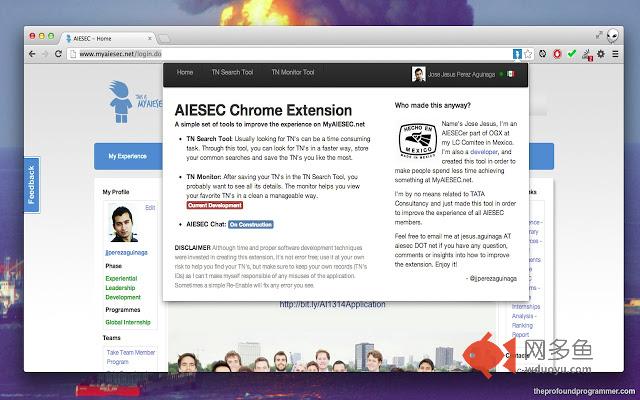The height and width of the screenshot is (400, 640).
Task: Click the gear extension icon in toolbar
Action: coord(601,54)
